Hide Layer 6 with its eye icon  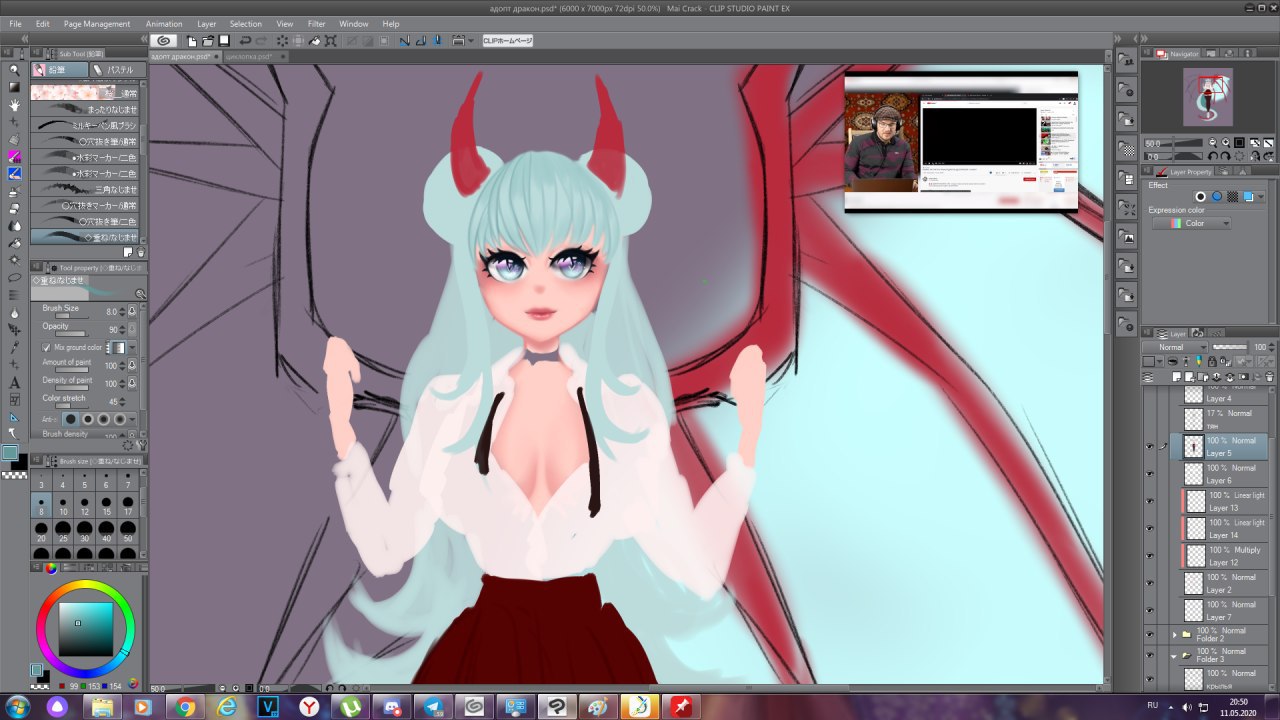pyautogui.click(x=1149, y=474)
